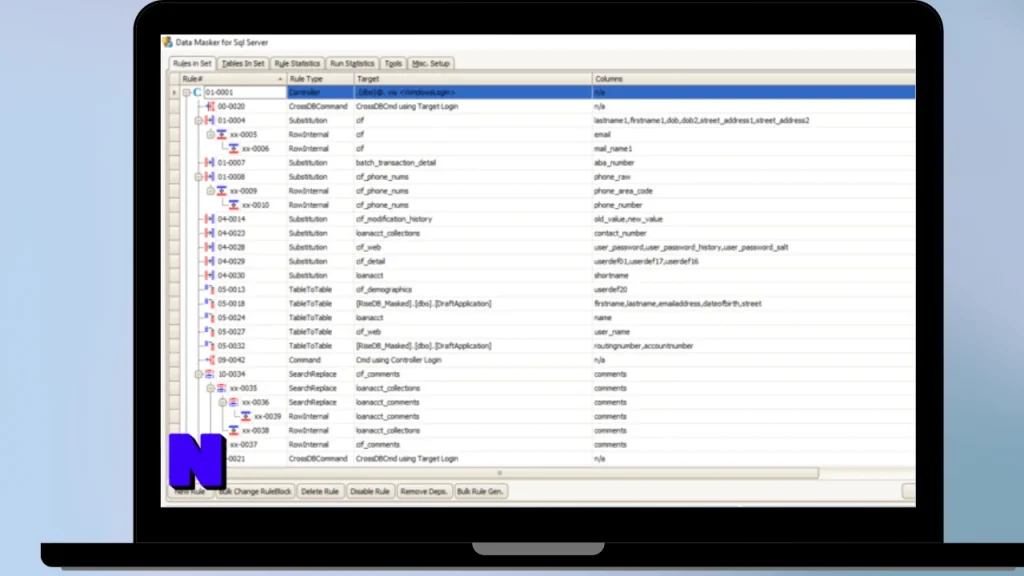Click the RowInternal icon beside rule xx-0005
This screenshot has height=576, width=1024.
(x=221, y=135)
